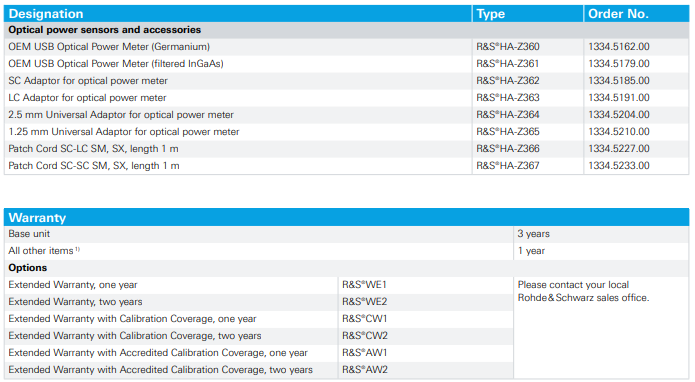The height and width of the screenshot is (382, 695).
Task: Click type cell R&S HA-Z365
Action: click(508, 132)
